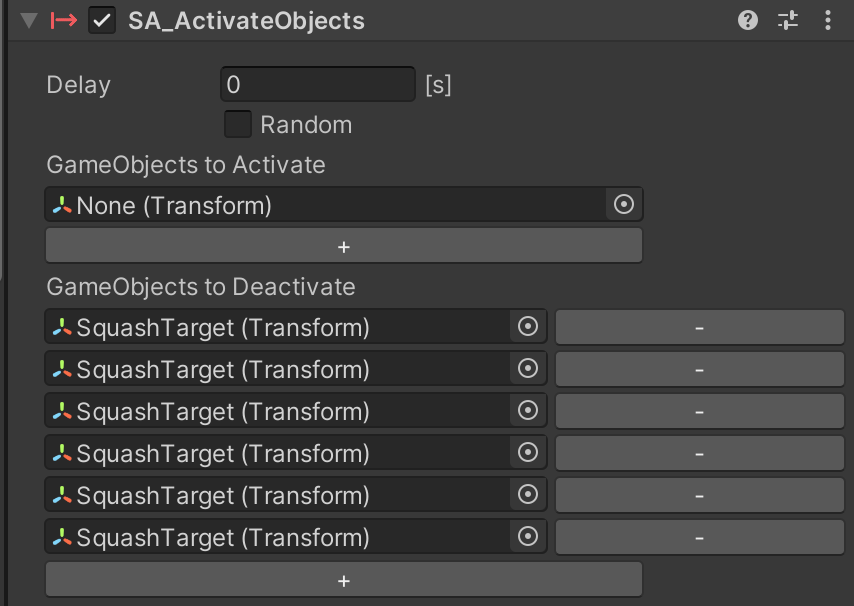Add entry to GameObjects to Activate list

343,246
